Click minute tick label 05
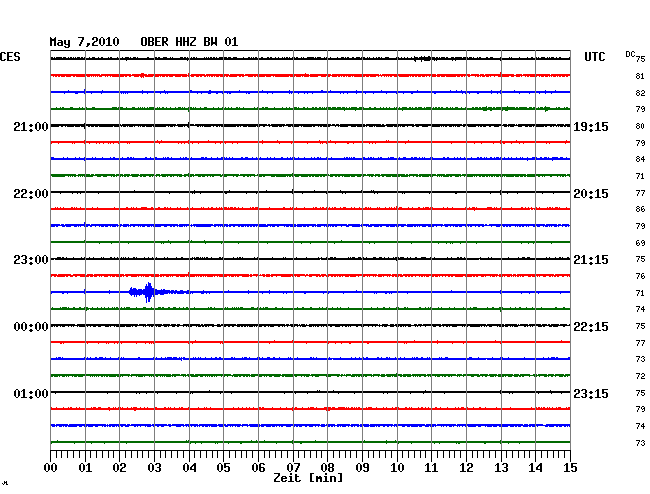 223,467
